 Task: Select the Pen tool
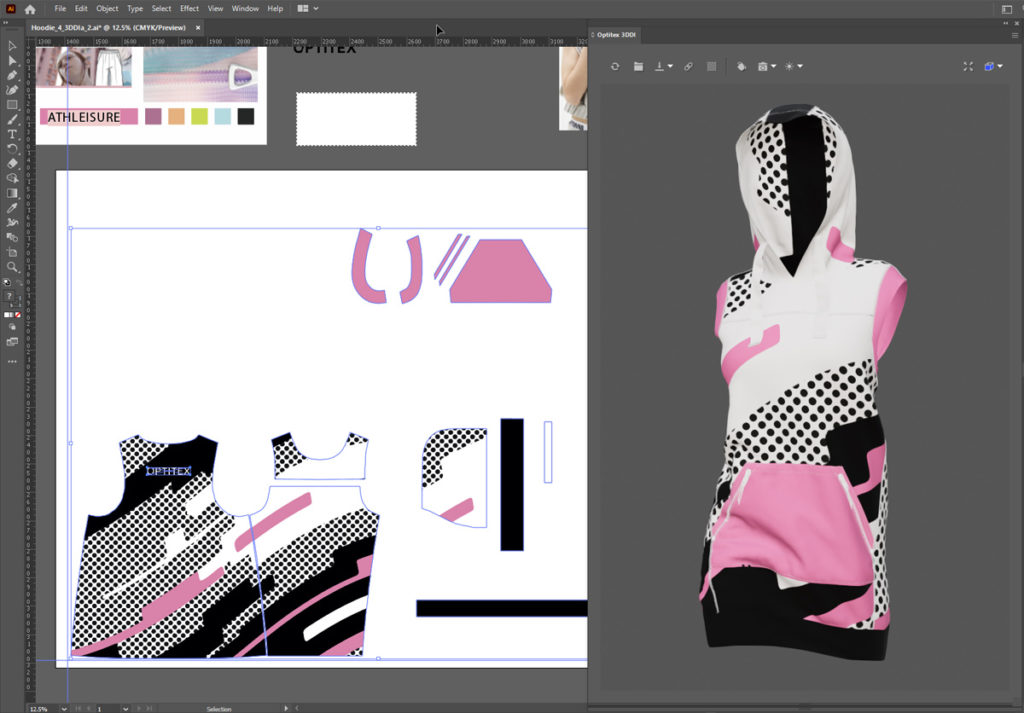point(12,75)
